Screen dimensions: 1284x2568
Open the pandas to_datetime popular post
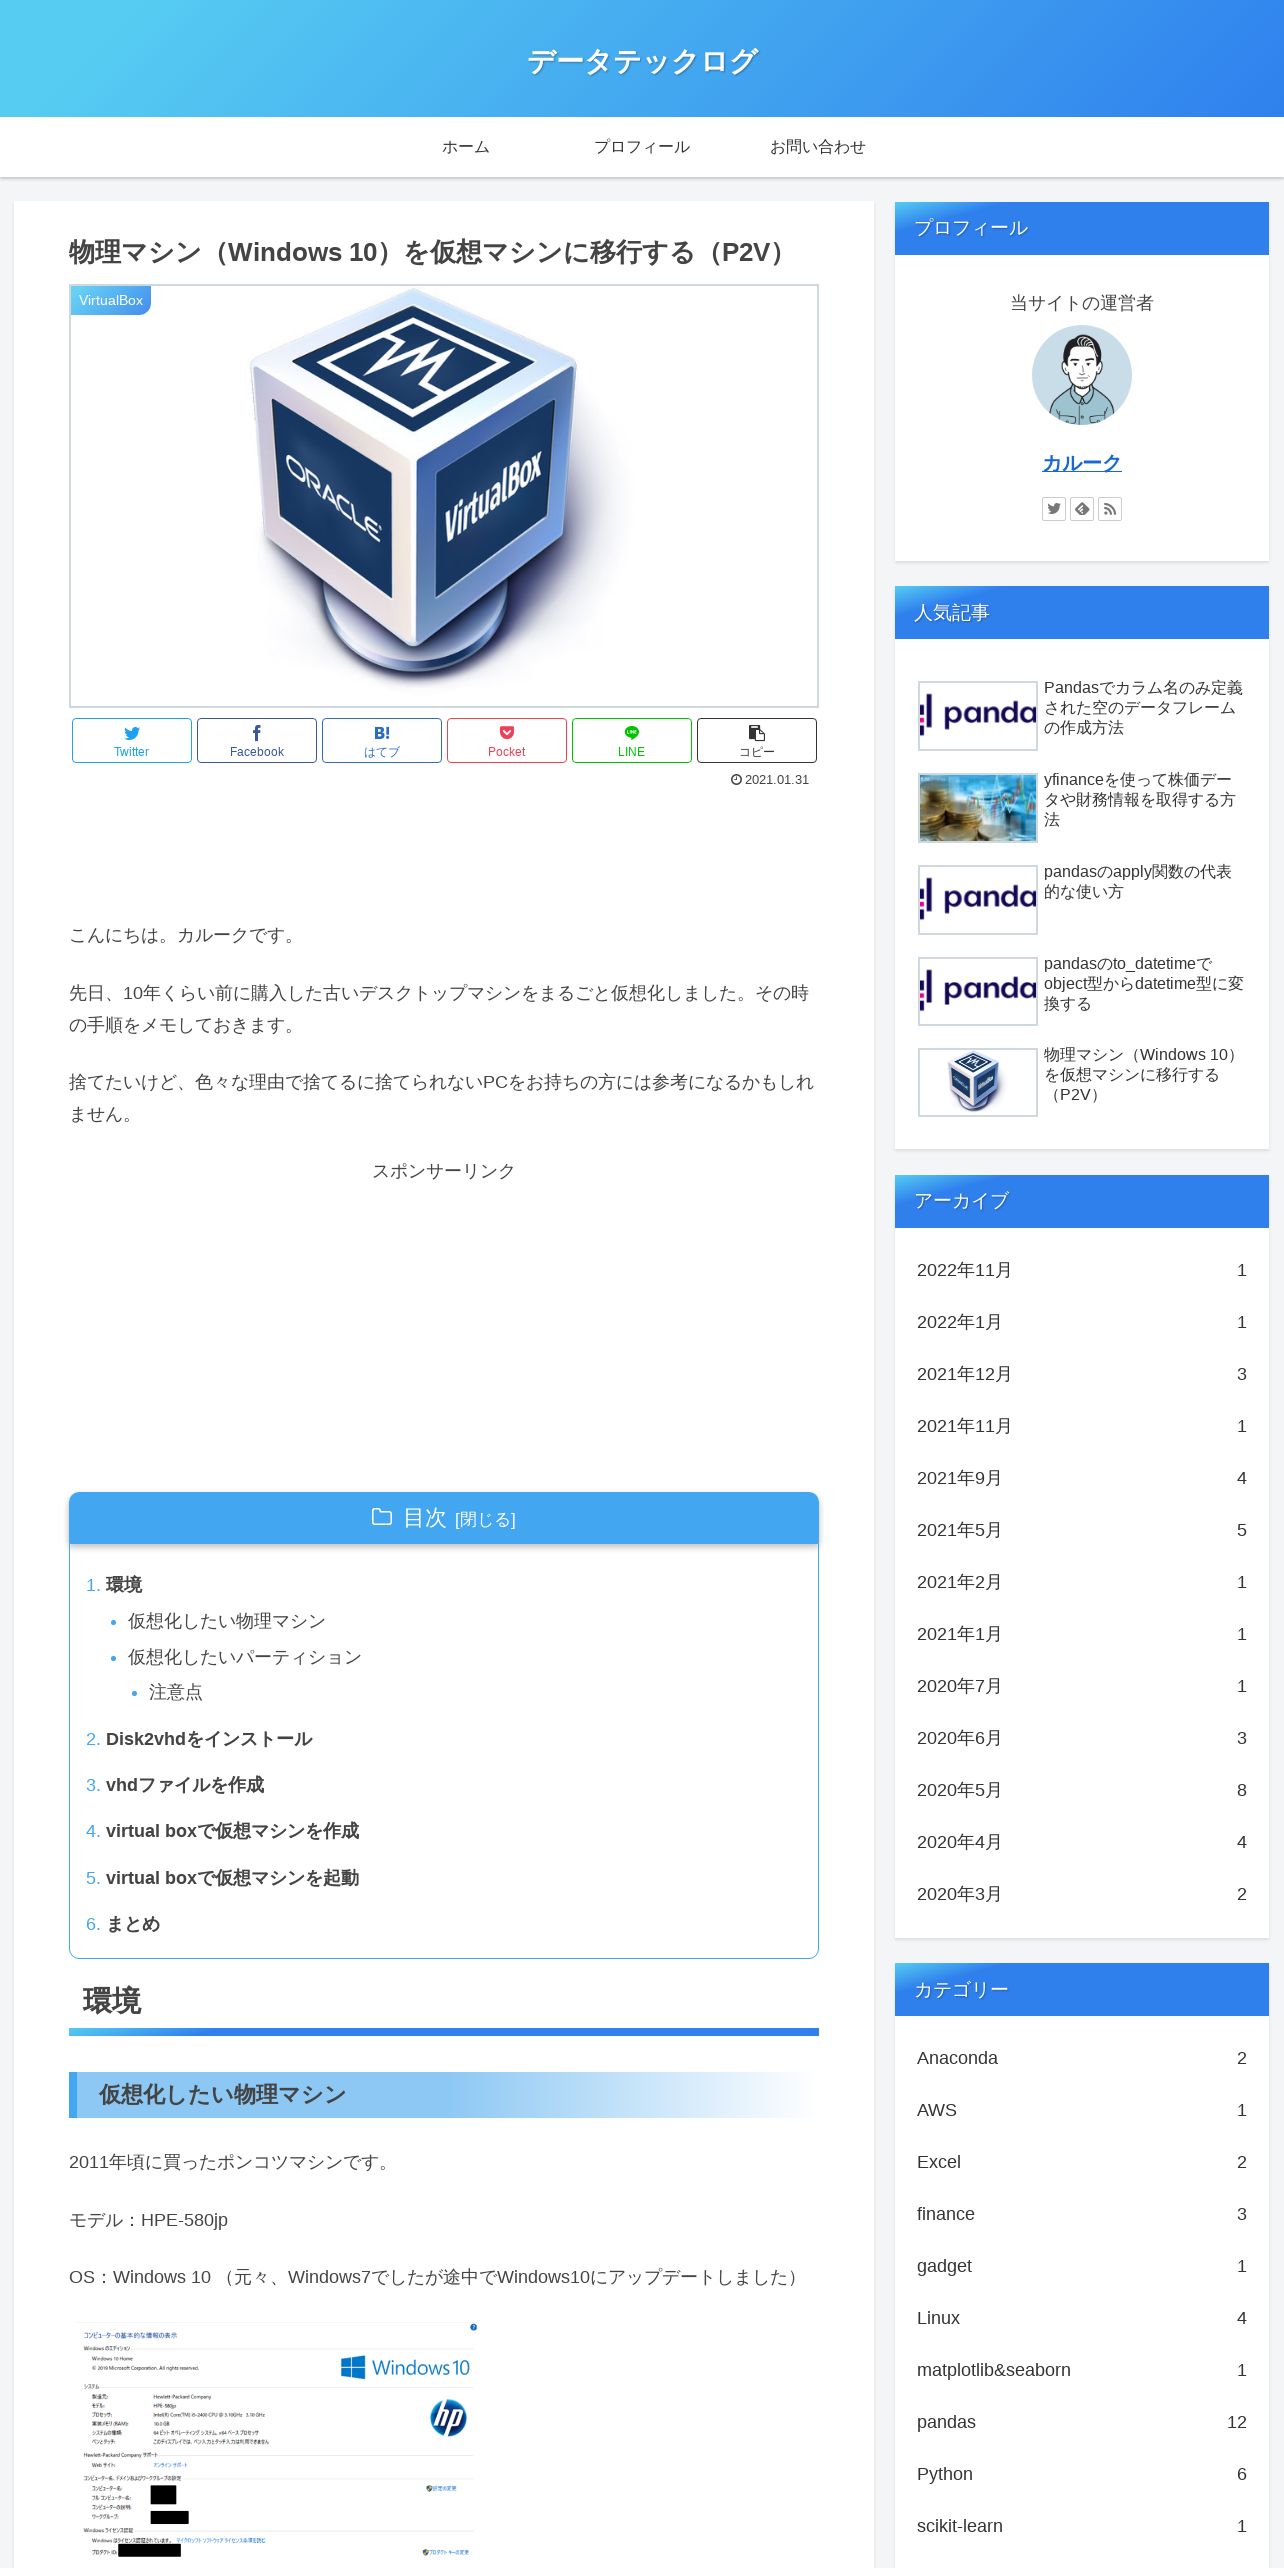tap(1082, 992)
